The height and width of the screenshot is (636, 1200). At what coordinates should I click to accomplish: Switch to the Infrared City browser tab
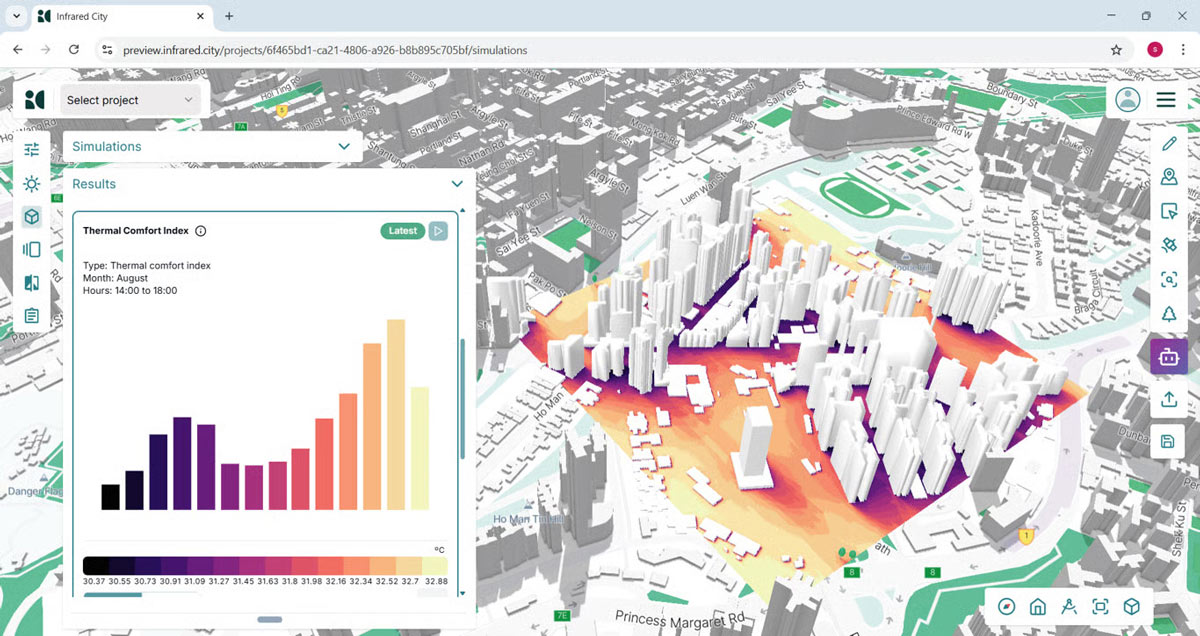point(119,17)
